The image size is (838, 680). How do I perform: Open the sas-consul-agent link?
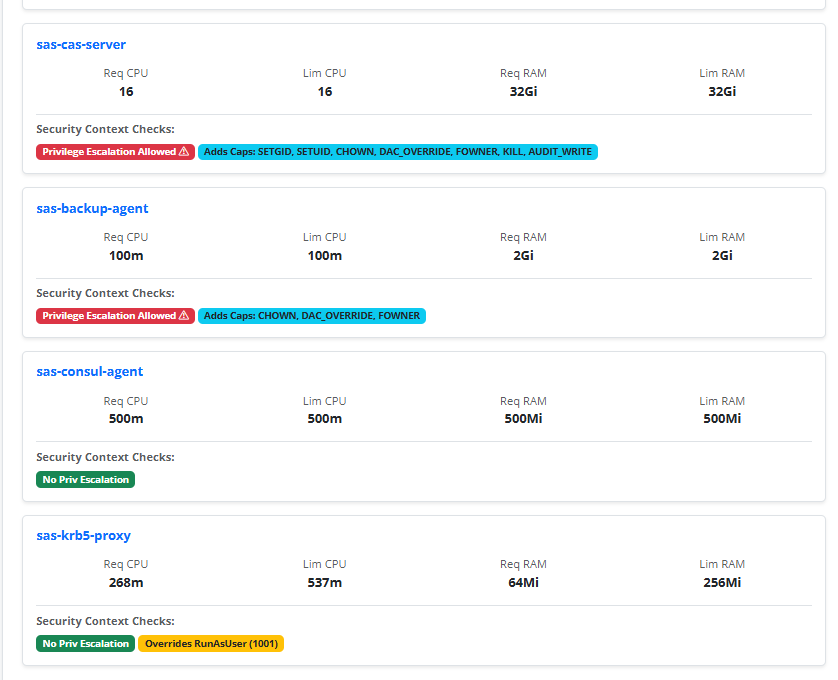point(89,372)
